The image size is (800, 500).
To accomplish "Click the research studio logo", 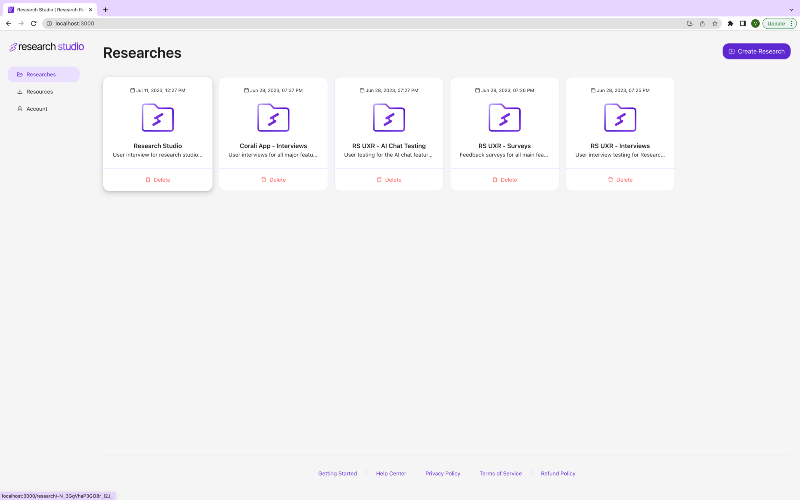I will 46,47.
